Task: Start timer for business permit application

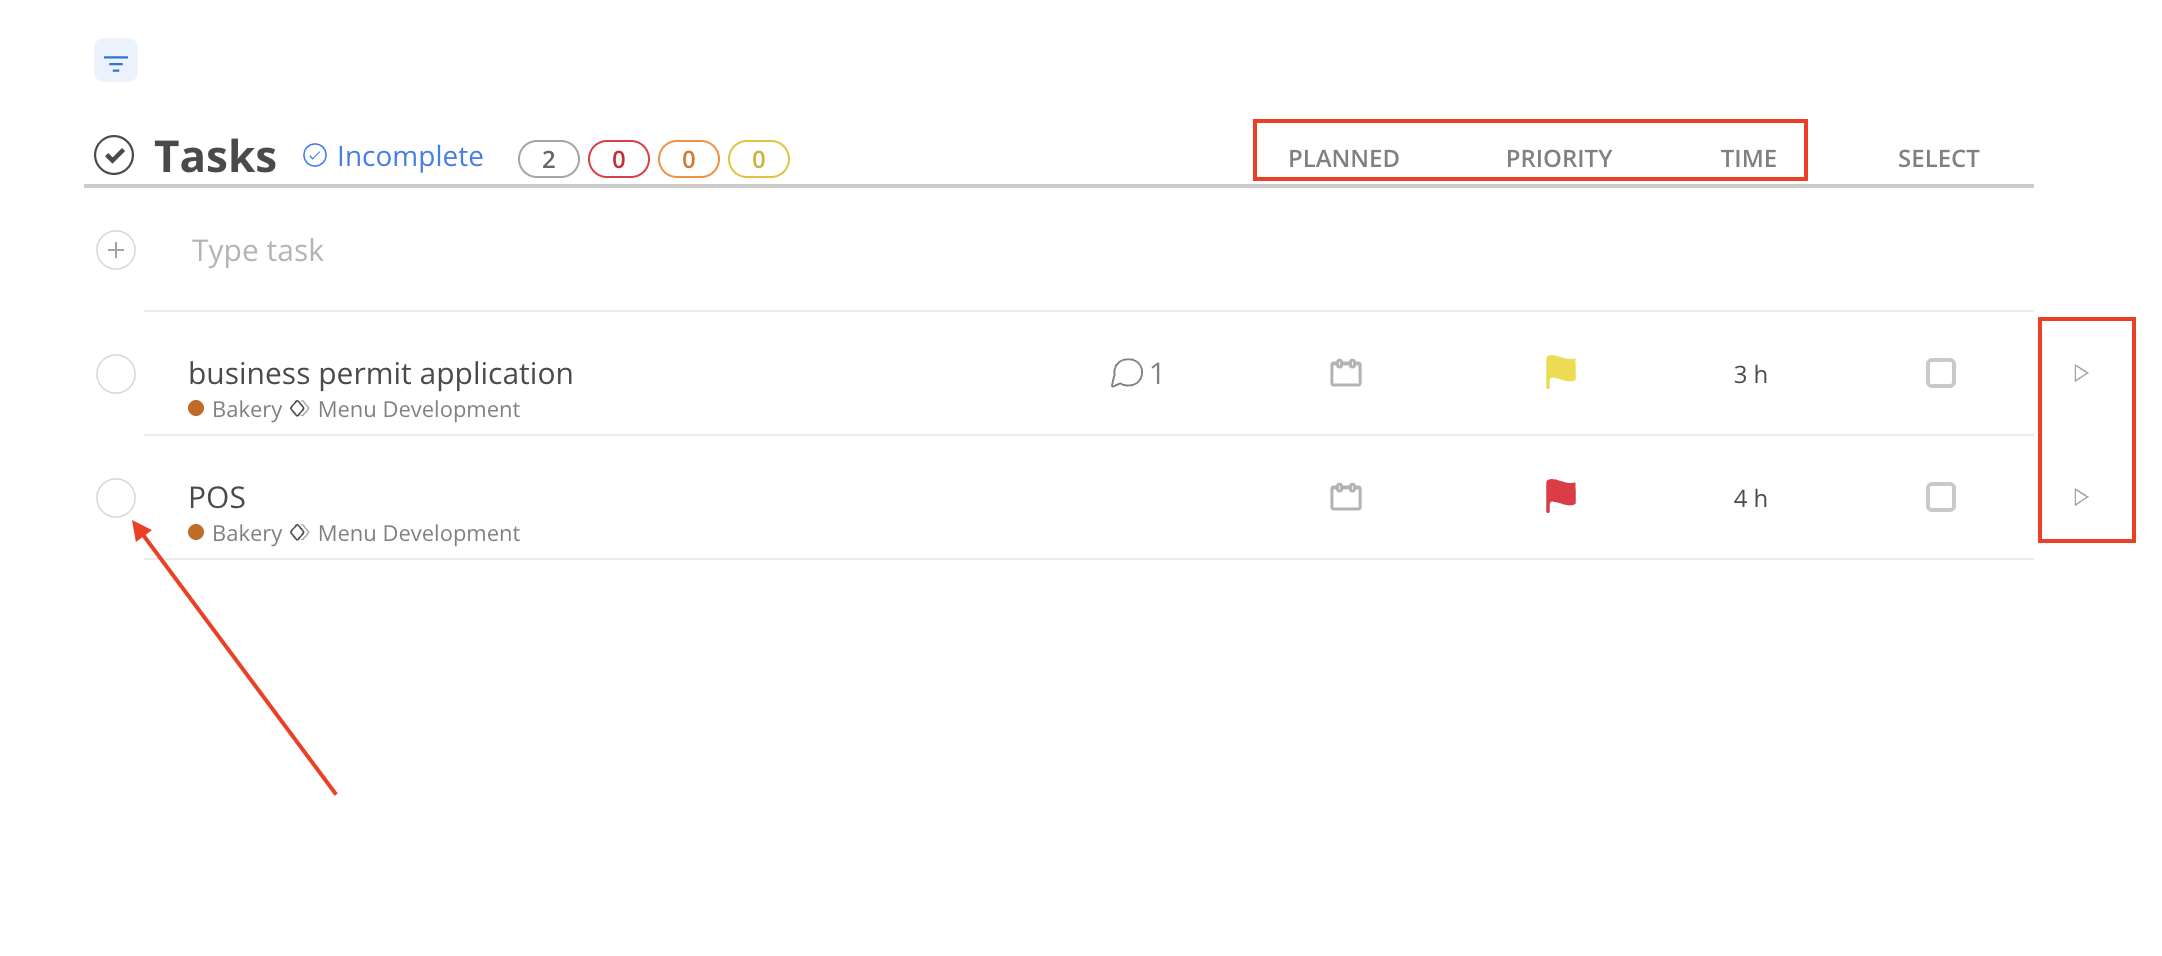Action: tap(2081, 373)
